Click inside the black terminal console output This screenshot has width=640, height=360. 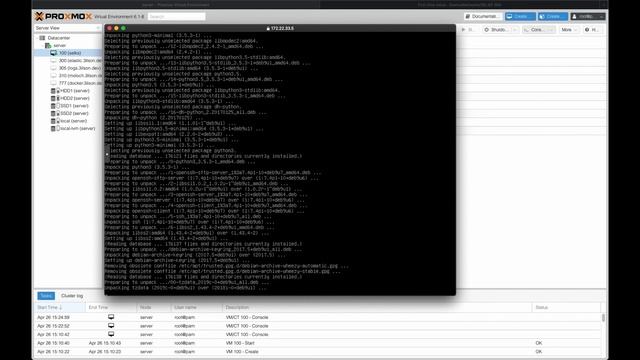click(280, 163)
